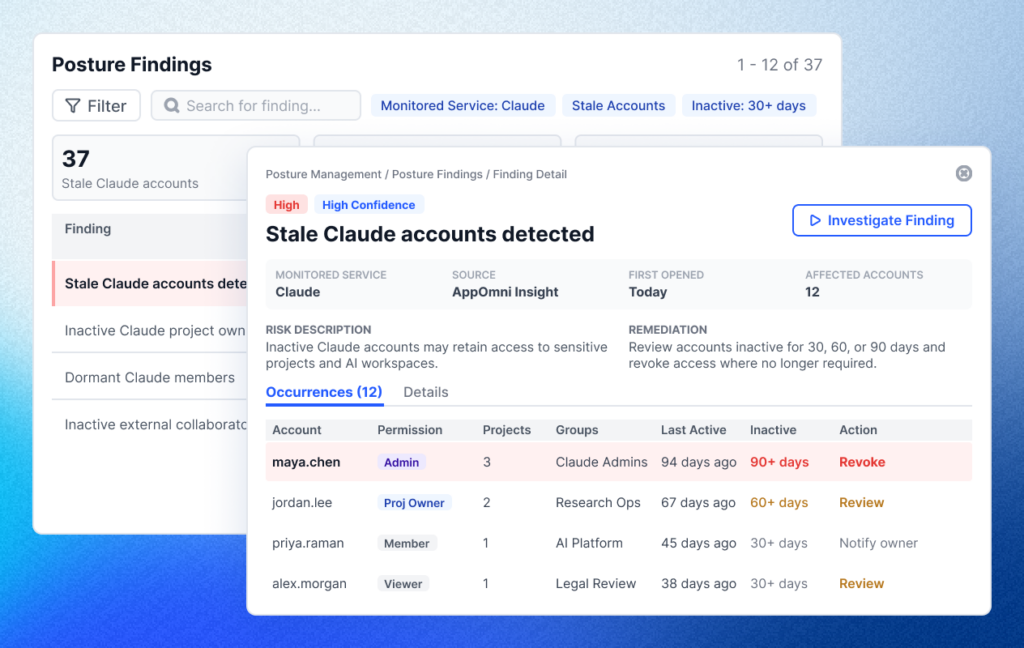Select the Inactive external collaborators finding row
This screenshot has width=1024, height=648.
pos(150,425)
